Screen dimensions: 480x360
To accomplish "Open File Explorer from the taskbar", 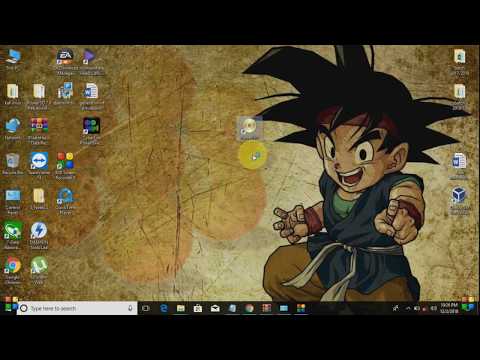I will pyautogui.click(x=181, y=308).
